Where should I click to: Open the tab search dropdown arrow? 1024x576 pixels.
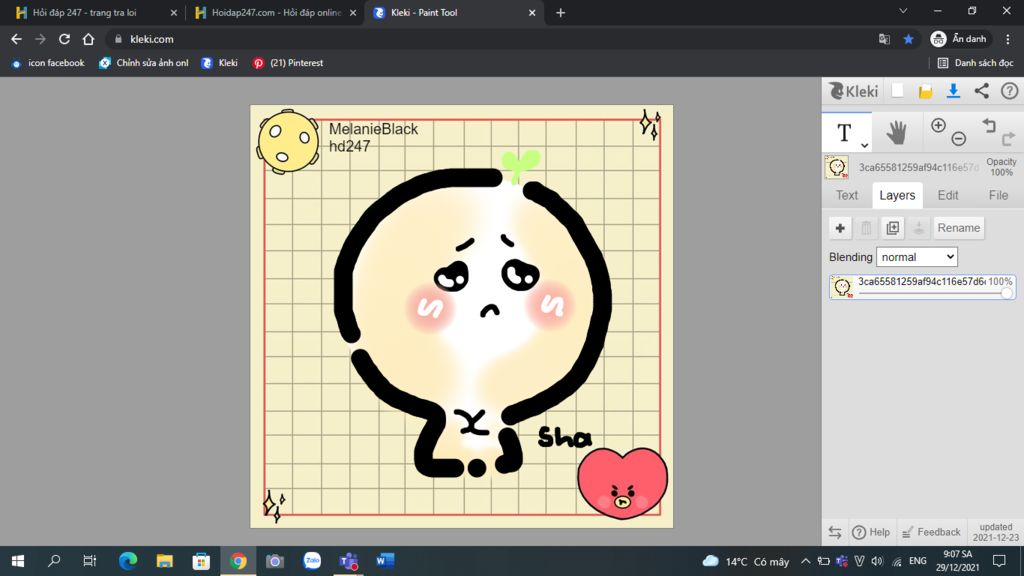pos(903,11)
